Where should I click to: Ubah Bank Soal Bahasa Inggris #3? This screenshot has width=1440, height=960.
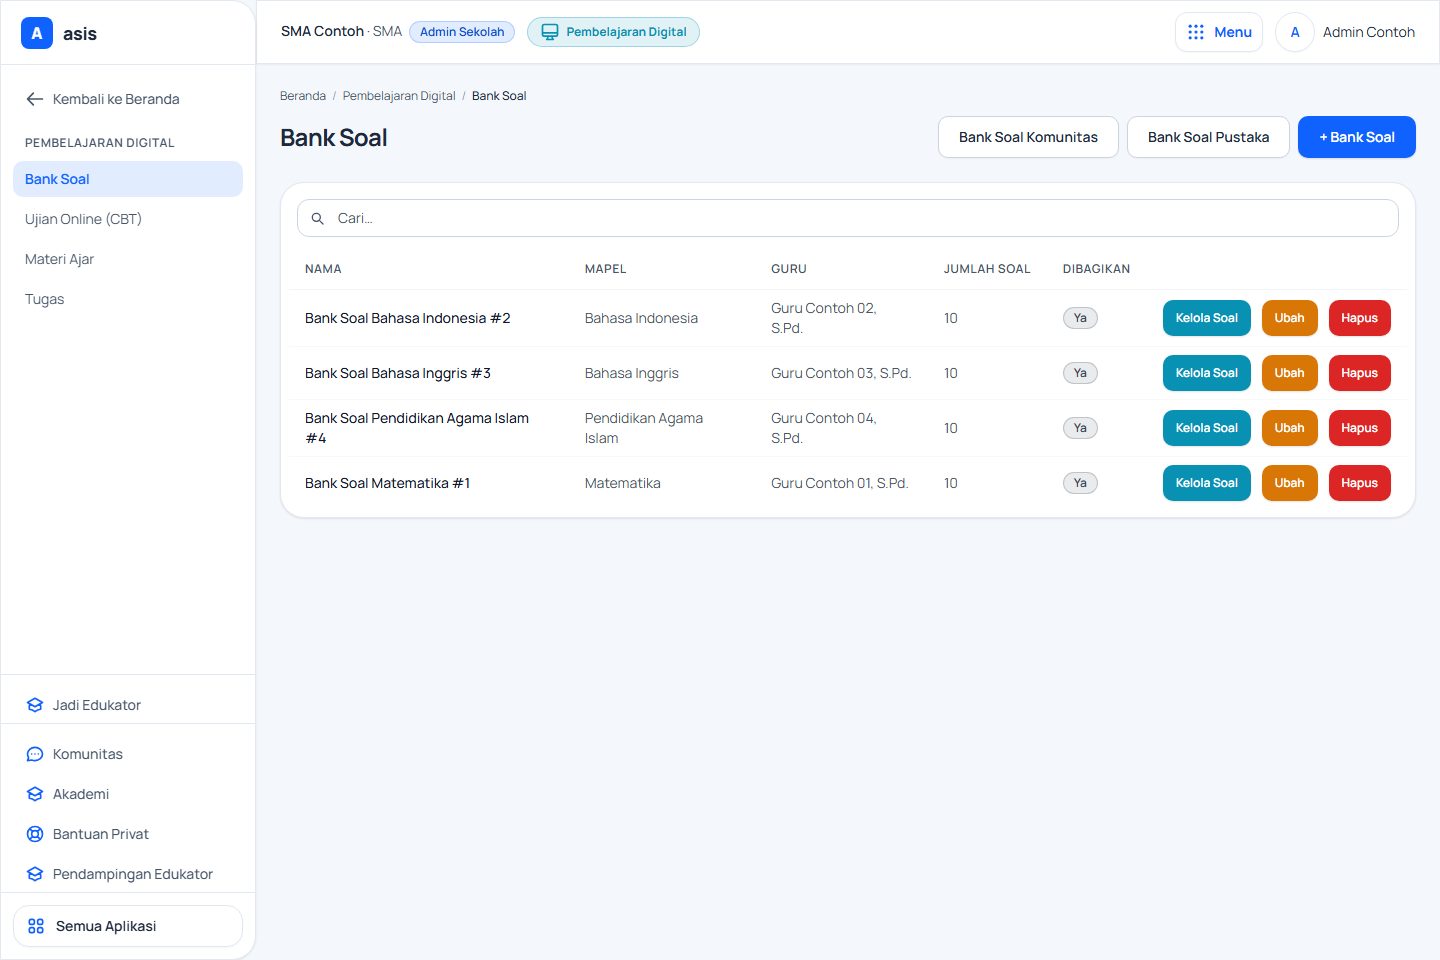1290,373
